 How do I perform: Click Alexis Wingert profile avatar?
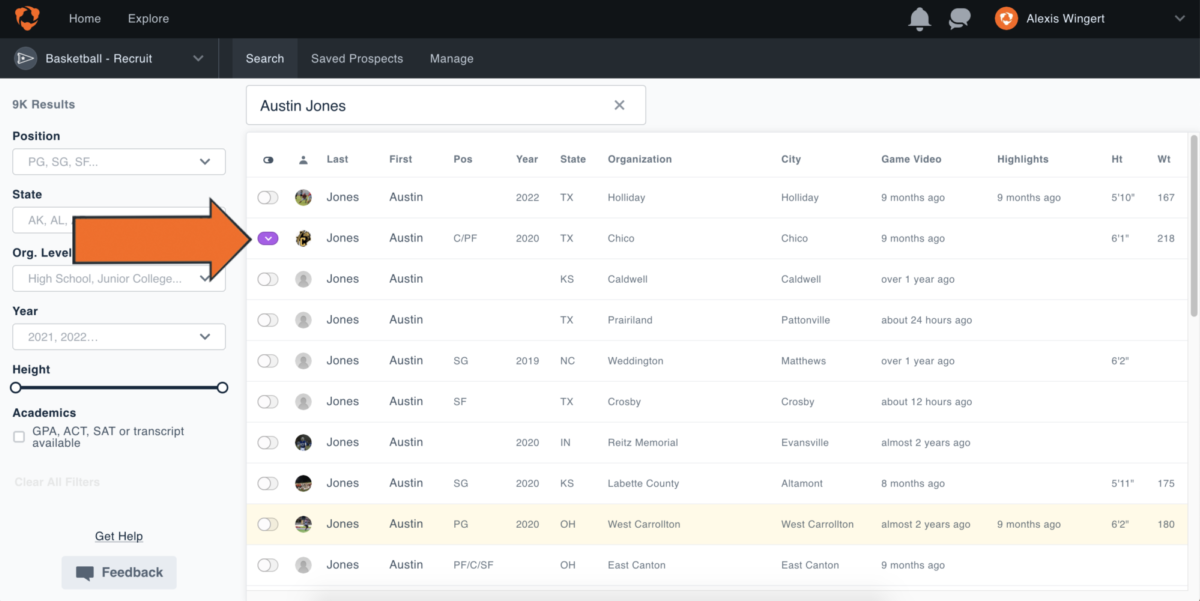[x=1006, y=18]
